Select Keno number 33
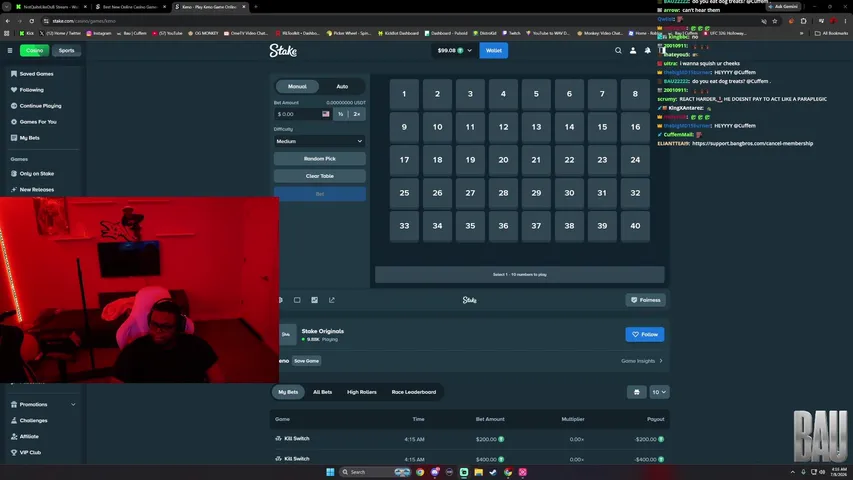Screen dimensions: 853x480 [404, 226]
